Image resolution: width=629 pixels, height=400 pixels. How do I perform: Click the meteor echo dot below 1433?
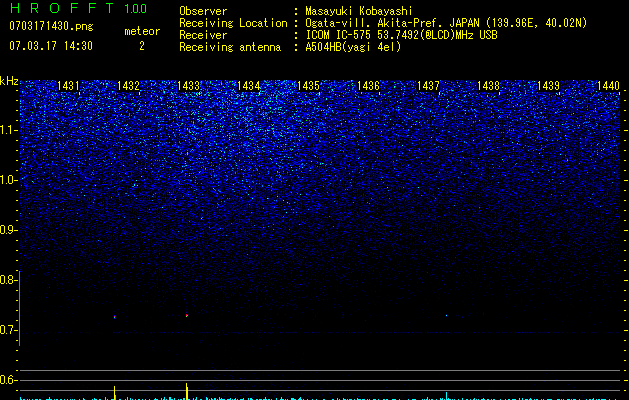click(187, 316)
